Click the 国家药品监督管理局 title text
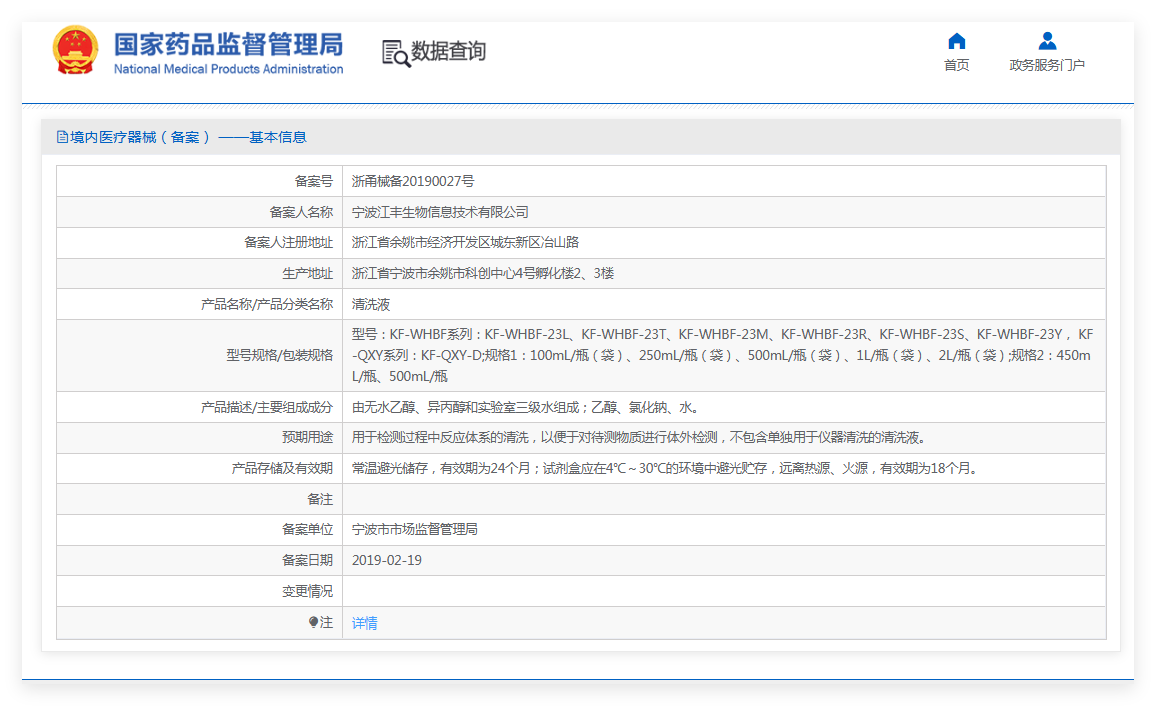Image resolution: width=1156 pixels, height=706 pixels. [229, 44]
